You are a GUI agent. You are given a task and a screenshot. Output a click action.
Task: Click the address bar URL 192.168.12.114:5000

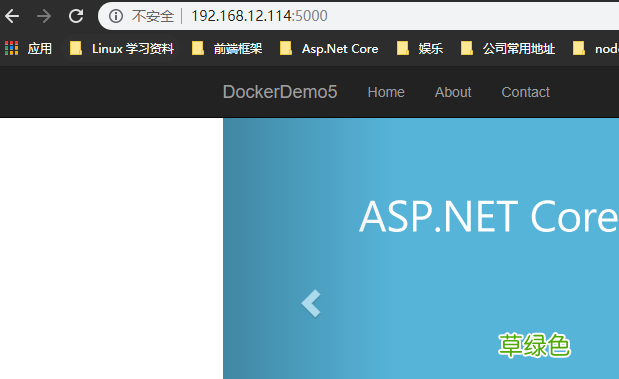click(x=259, y=16)
